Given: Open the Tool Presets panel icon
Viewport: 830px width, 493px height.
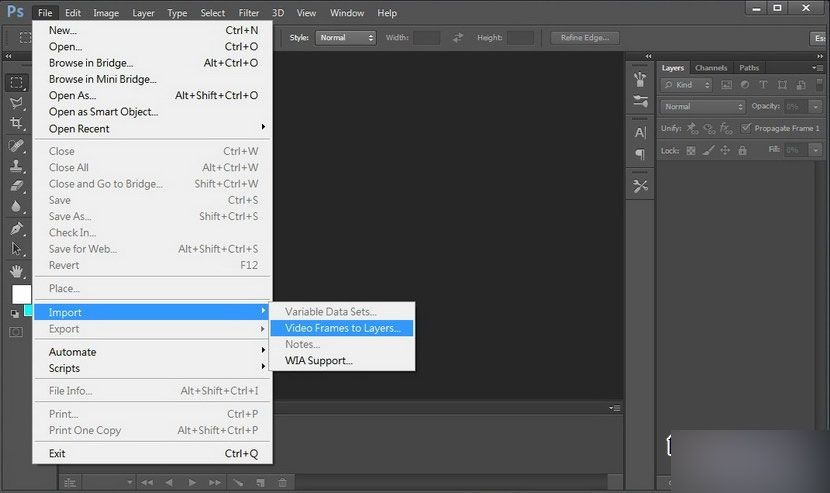Looking at the screenshot, I should tap(640, 186).
